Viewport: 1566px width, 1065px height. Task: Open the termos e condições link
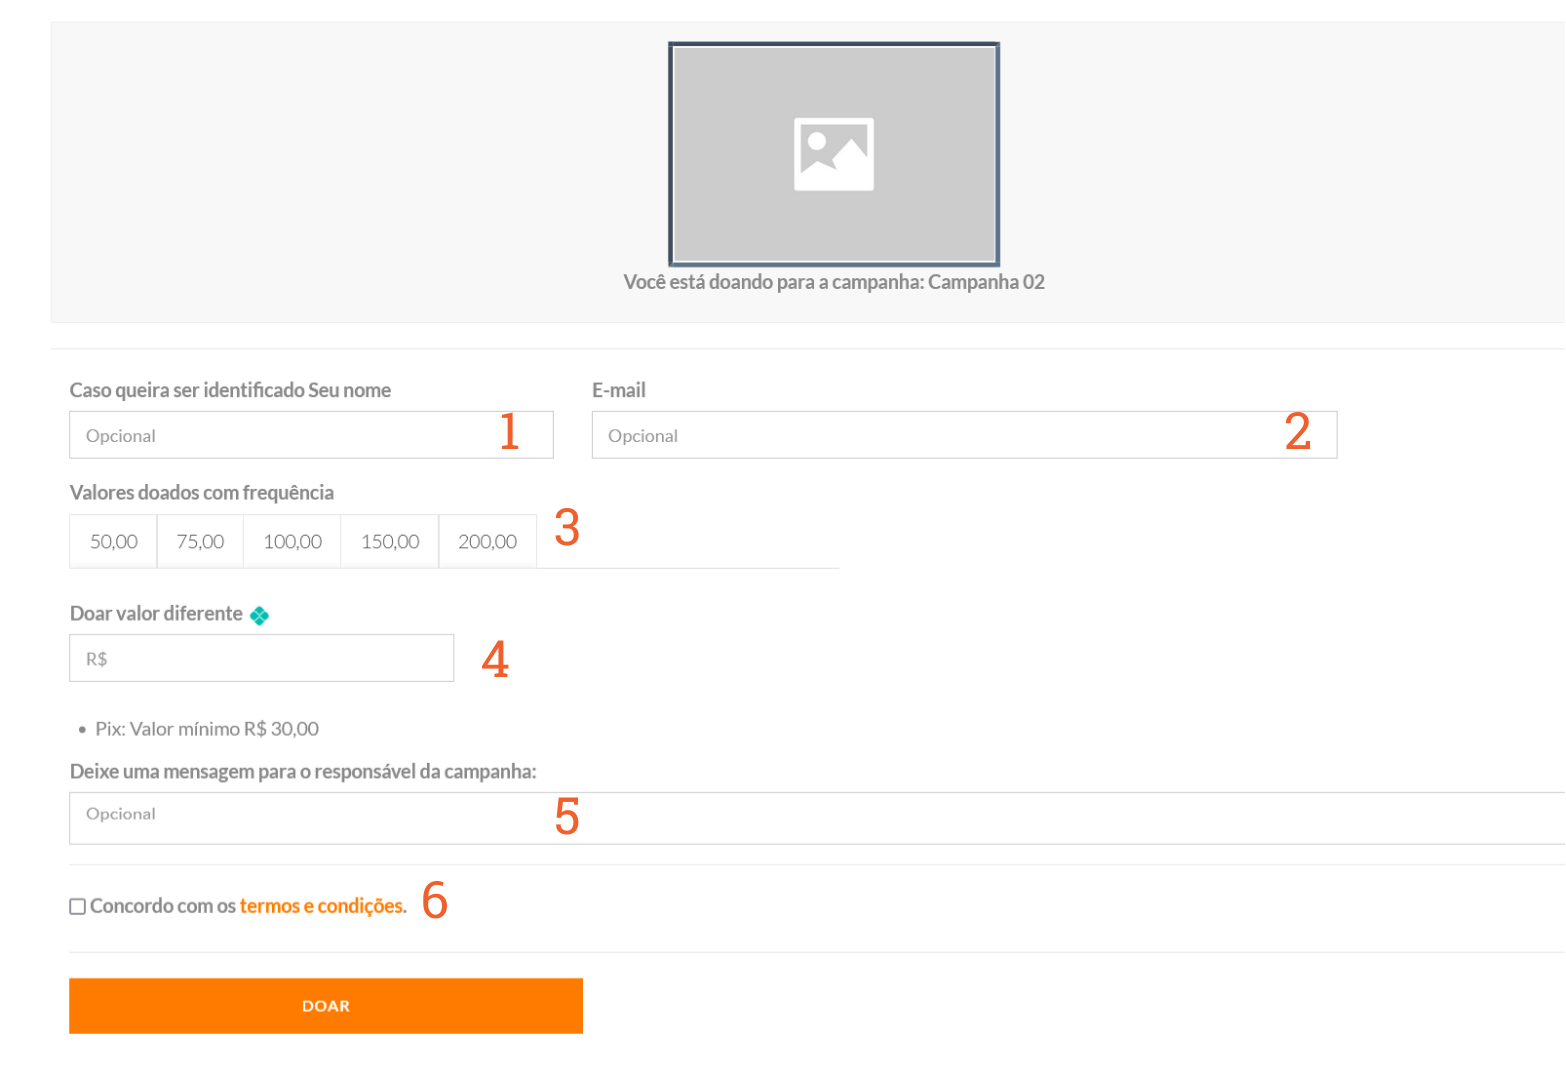click(x=322, y=906)
